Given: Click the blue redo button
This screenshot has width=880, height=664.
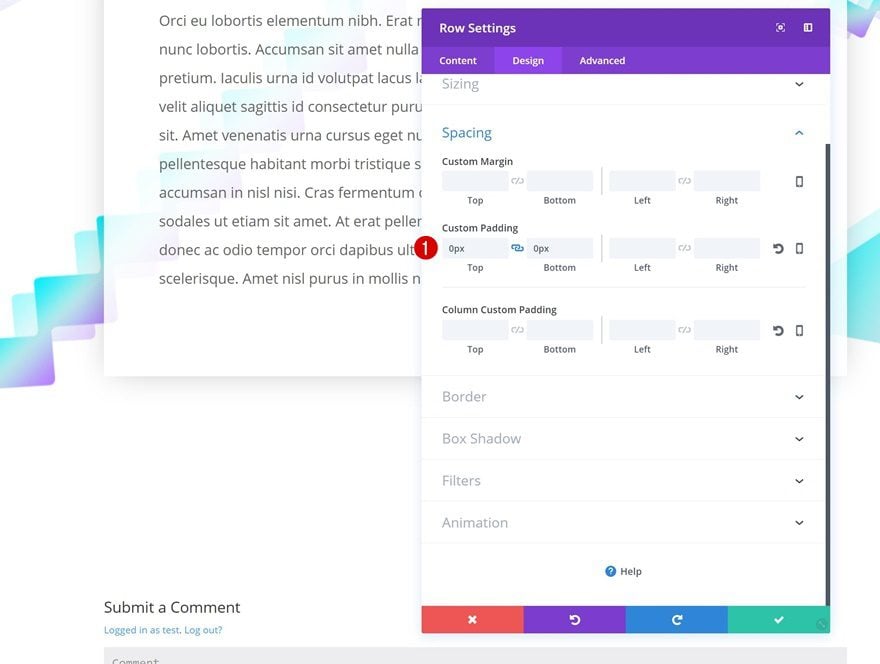Looking at the screenshot, I should [x=677, y=620].
